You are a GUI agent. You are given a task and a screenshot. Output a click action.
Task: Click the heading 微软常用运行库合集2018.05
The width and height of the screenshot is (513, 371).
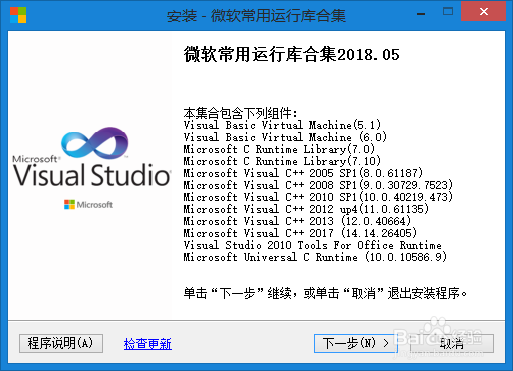291,54
